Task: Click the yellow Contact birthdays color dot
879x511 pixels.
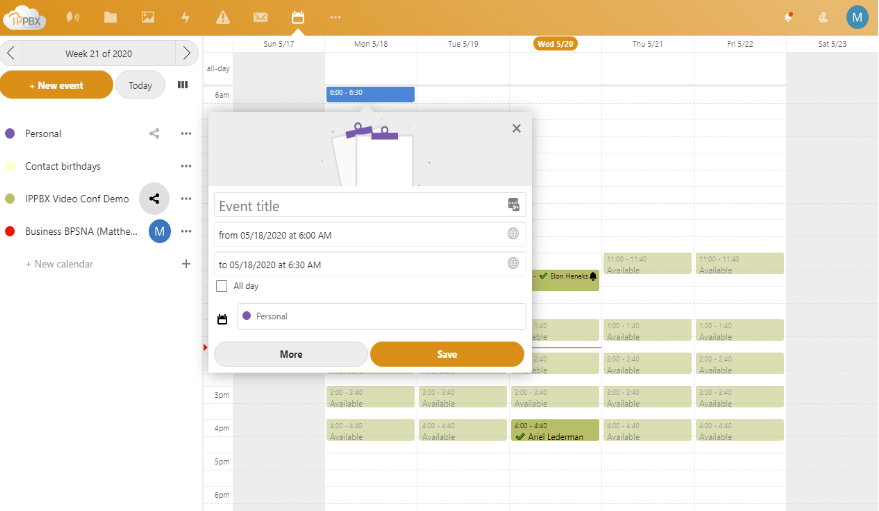Action: coord(10,166)
